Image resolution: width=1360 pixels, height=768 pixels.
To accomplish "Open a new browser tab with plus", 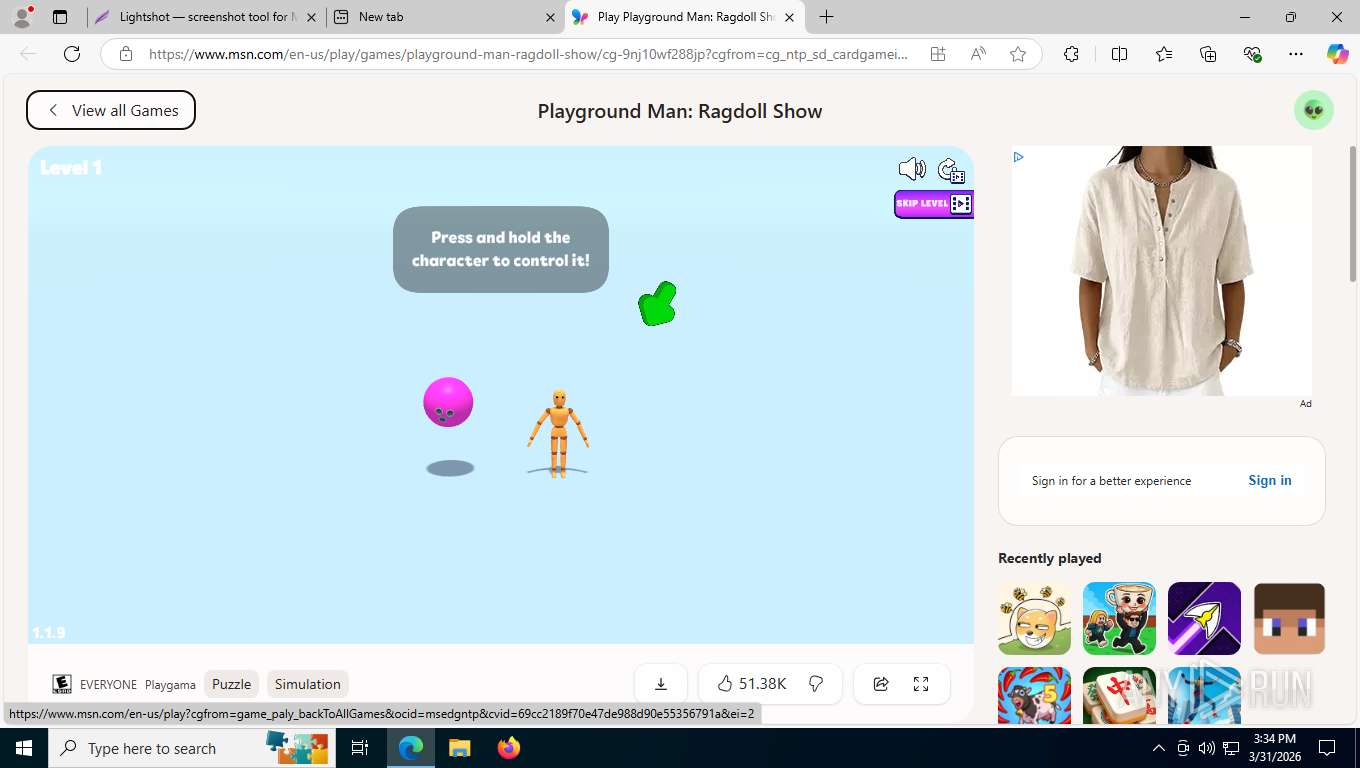I will [826, 17].
